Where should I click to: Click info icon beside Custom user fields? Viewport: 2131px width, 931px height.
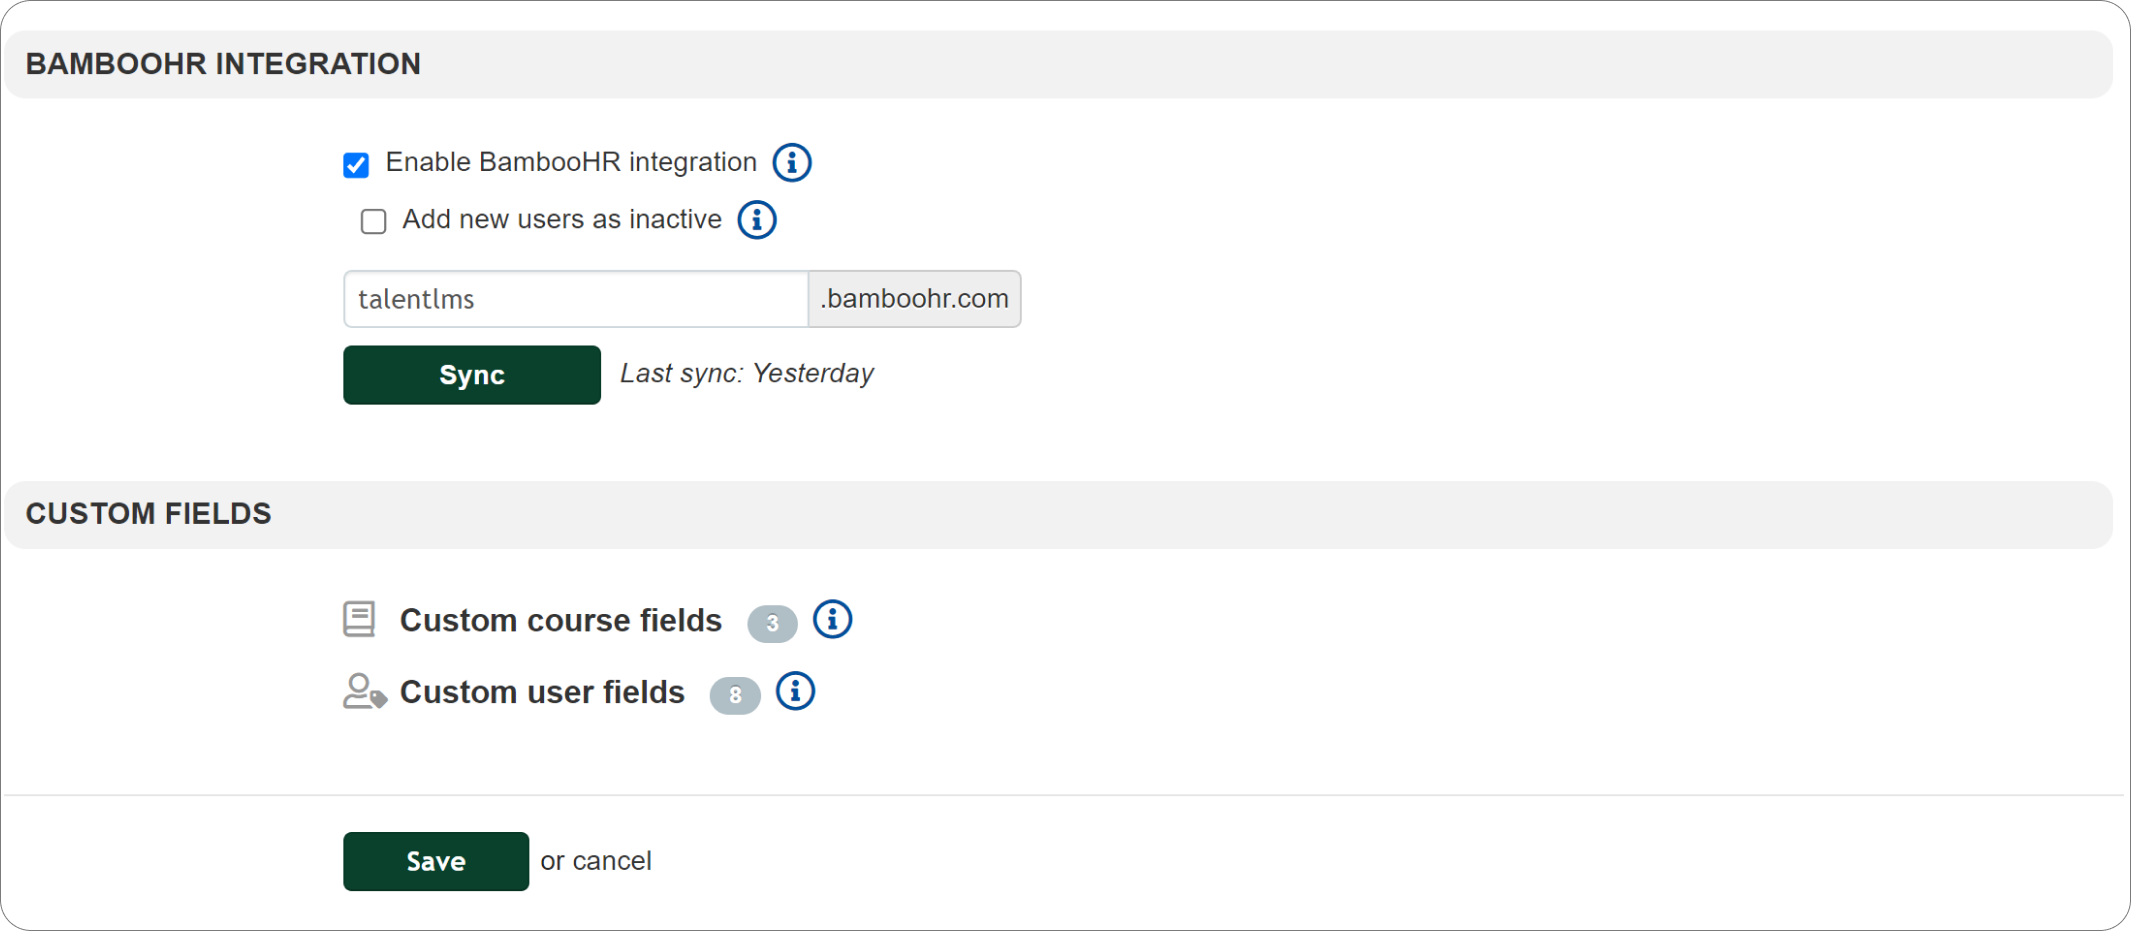[795, 691]
